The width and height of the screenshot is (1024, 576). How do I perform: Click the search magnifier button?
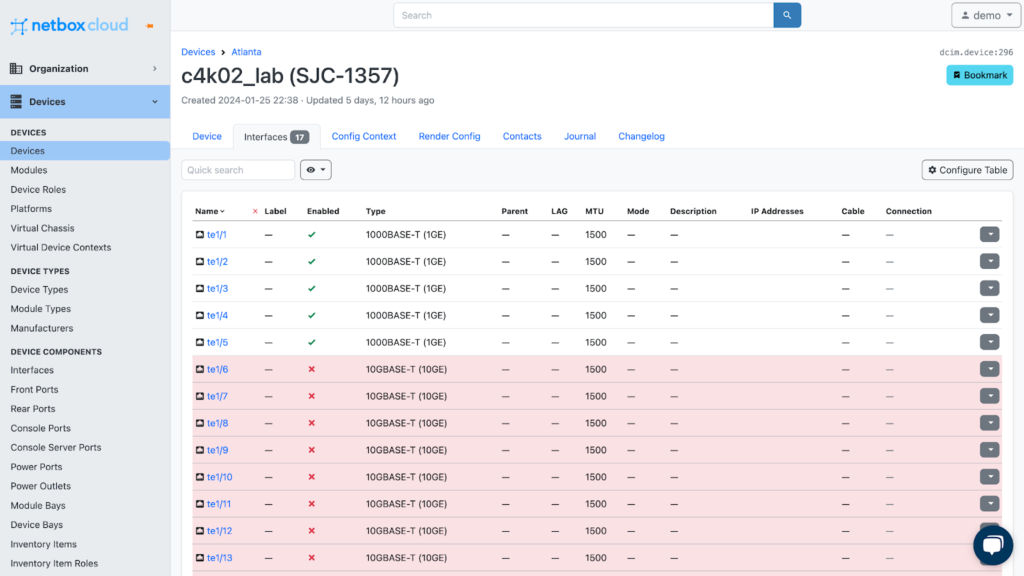pyautogui.click(x=787, y=15)
